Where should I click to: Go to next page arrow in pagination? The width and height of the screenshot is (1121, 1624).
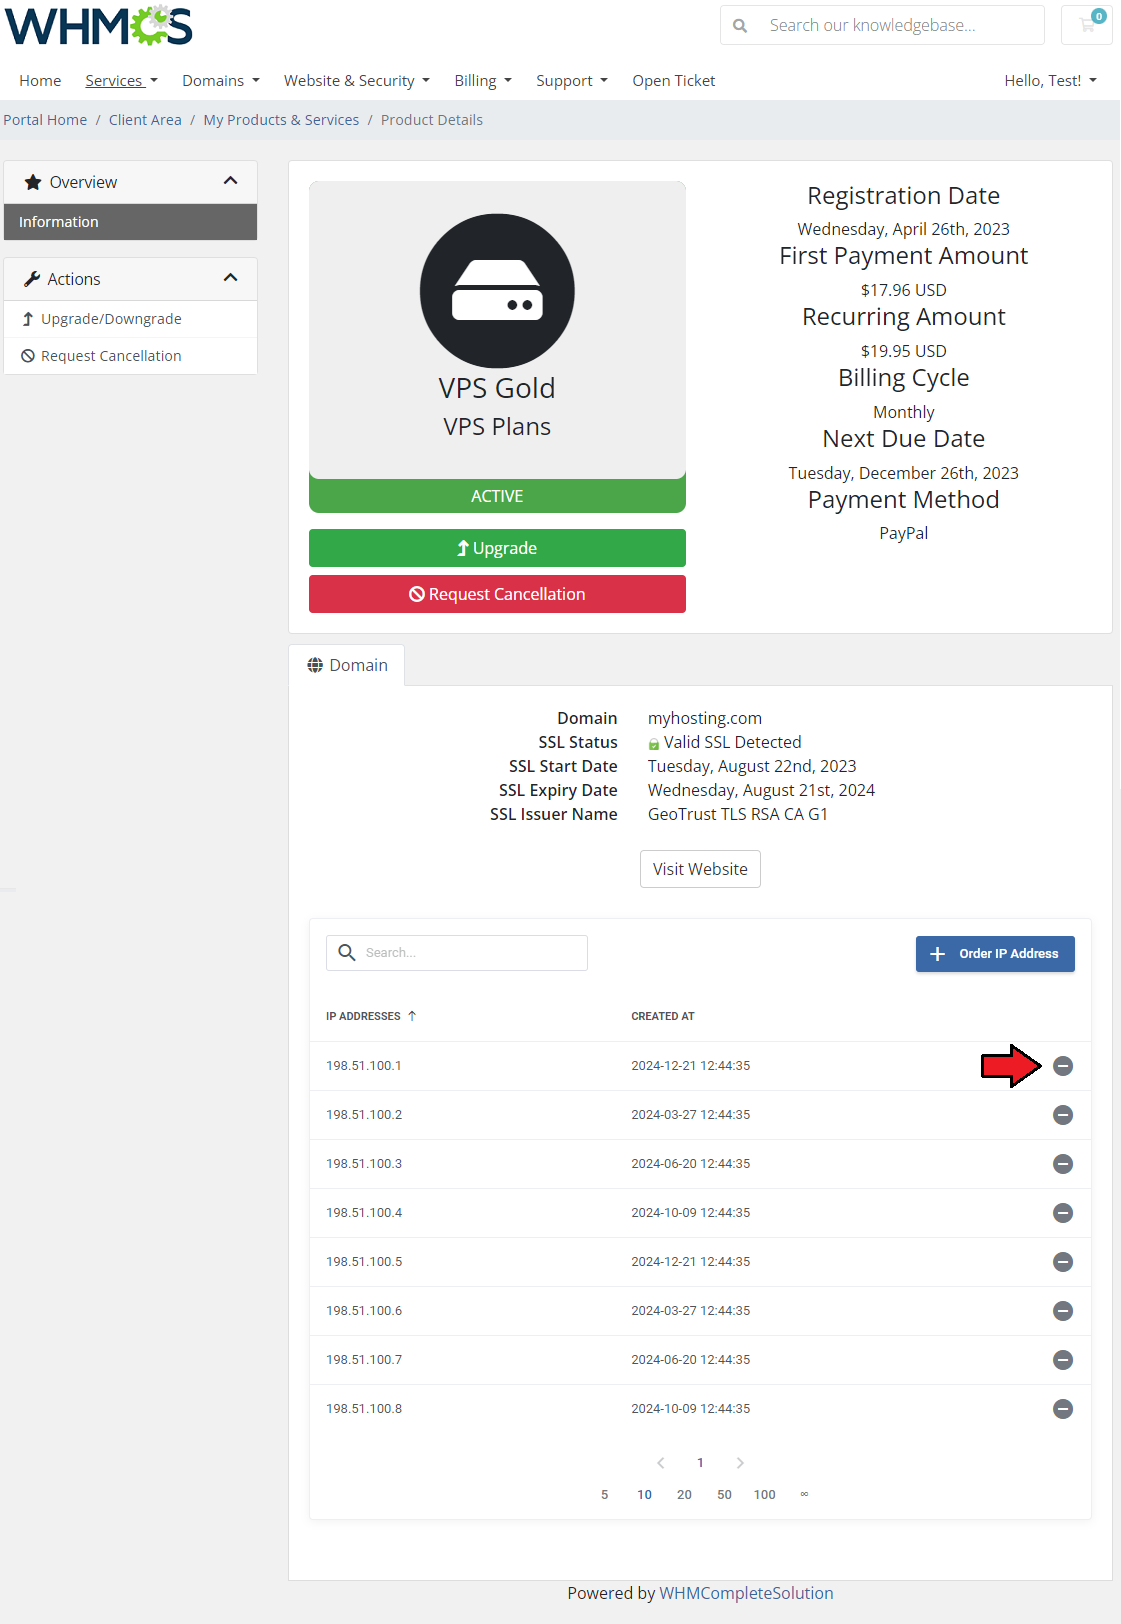[740, 1463]
